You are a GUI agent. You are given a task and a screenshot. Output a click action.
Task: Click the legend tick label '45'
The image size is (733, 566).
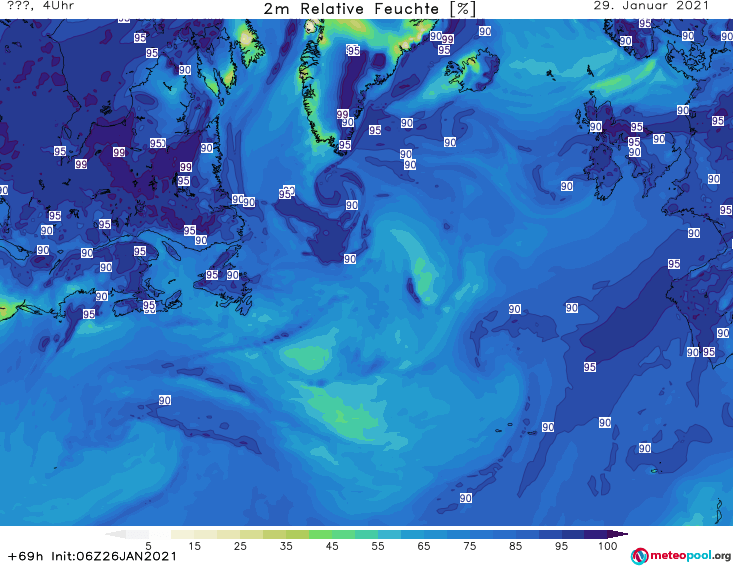(x=332, y=546)
